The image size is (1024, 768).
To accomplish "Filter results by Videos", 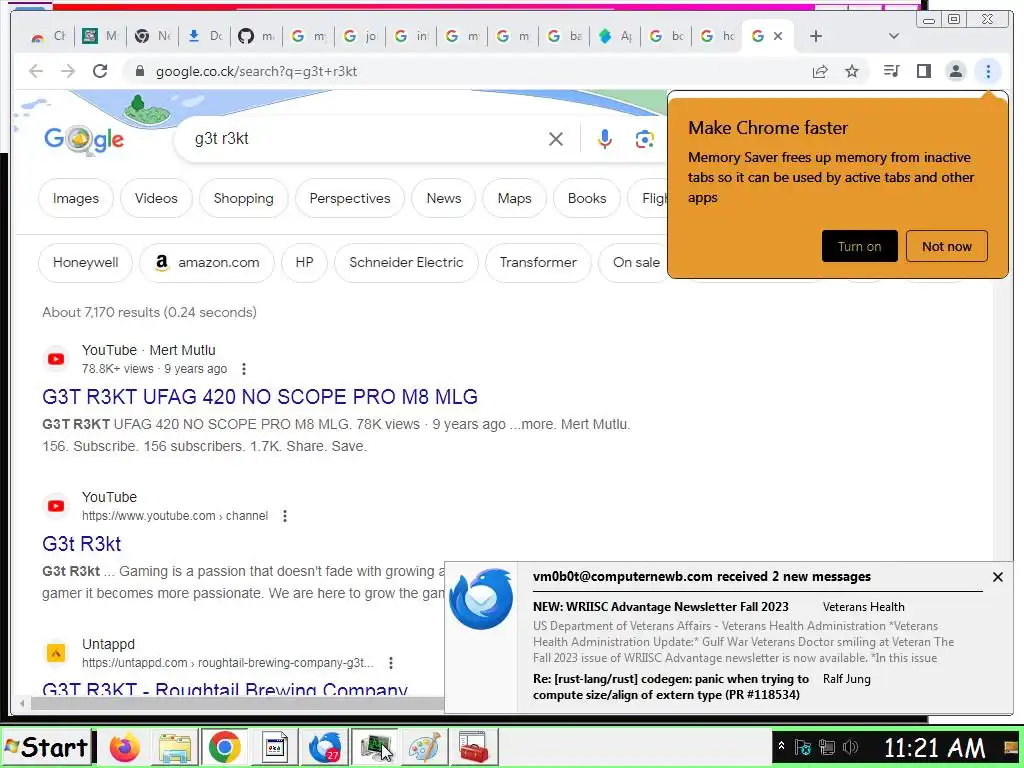I will [x=156, y=198].
